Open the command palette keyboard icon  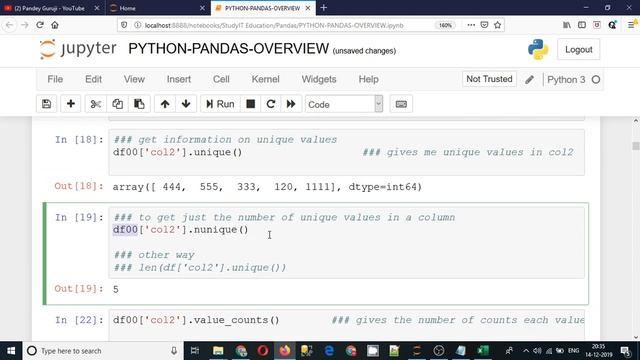point(401,104)
